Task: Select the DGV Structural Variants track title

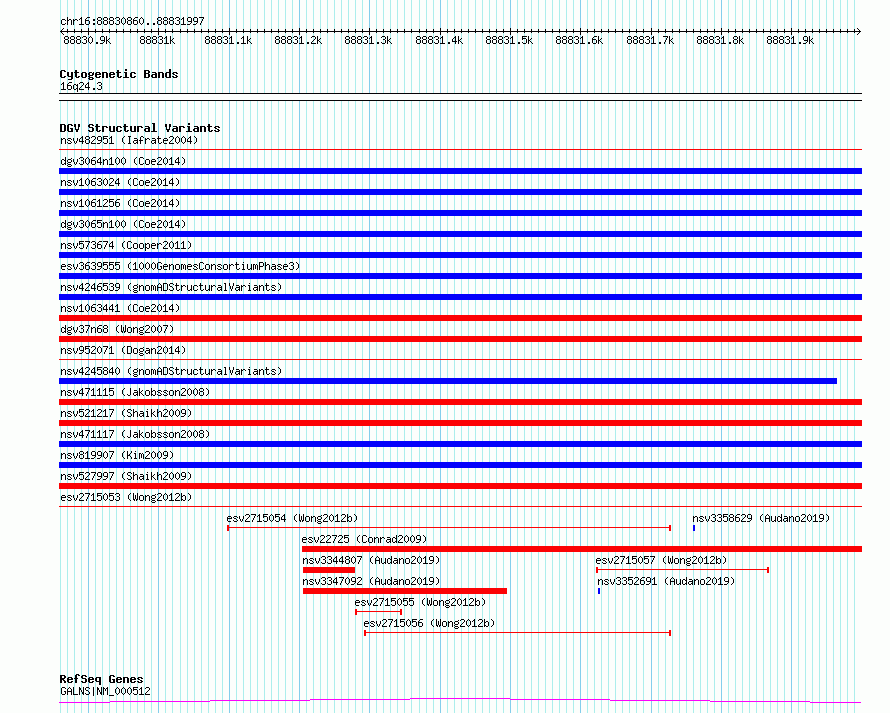Action: point(140,128)
